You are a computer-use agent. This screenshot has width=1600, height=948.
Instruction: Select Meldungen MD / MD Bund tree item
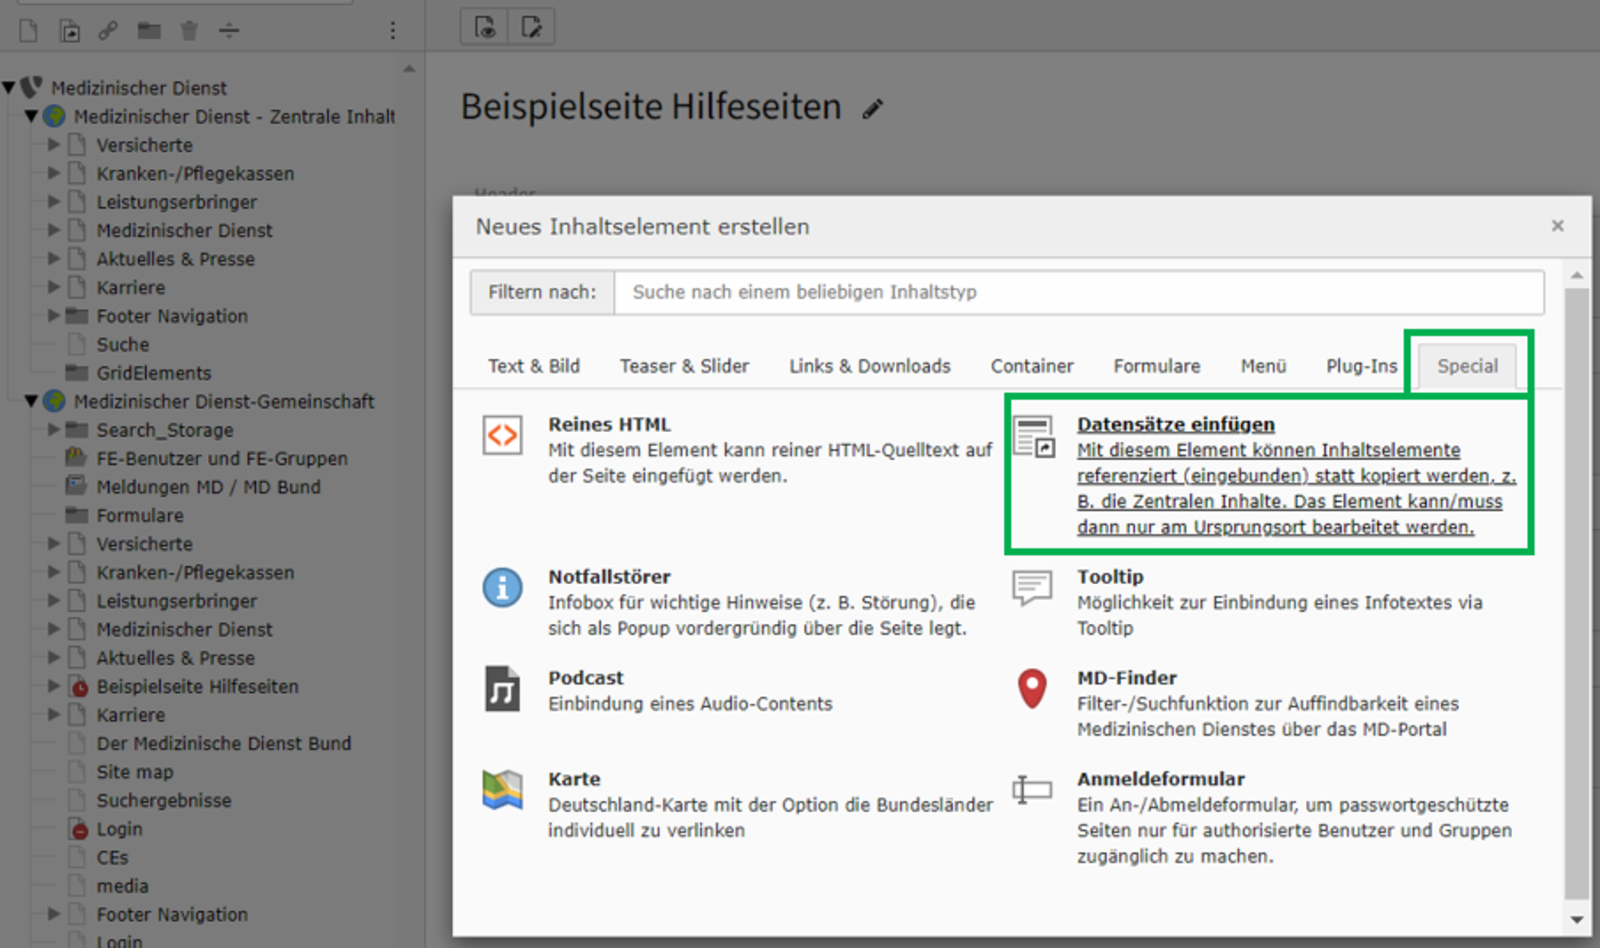209,487
